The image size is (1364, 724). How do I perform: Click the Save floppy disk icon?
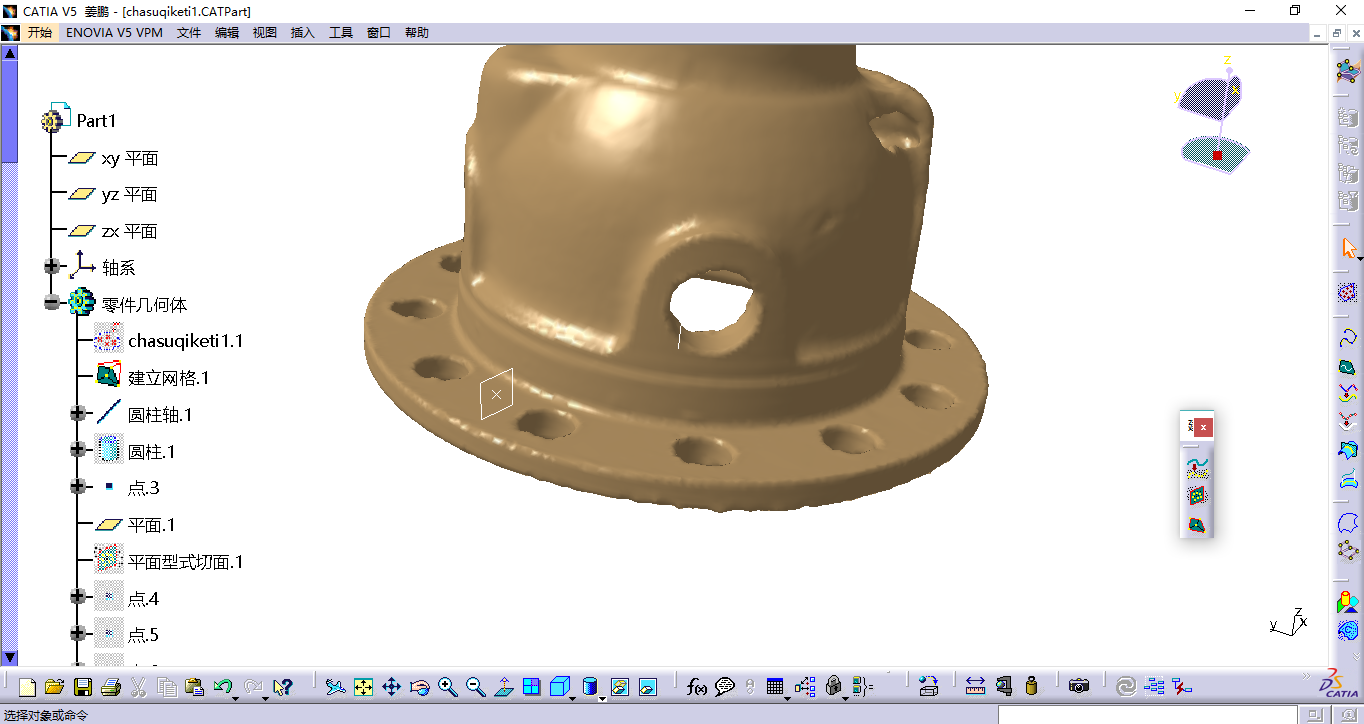click(x=83, y=687)
